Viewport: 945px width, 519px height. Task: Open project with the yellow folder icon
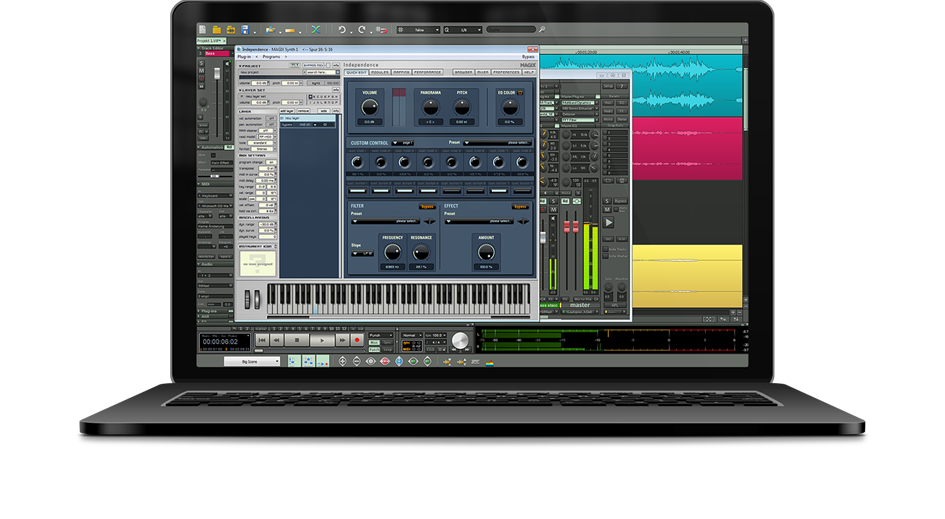pyautogui.click(x=217, y=30)
